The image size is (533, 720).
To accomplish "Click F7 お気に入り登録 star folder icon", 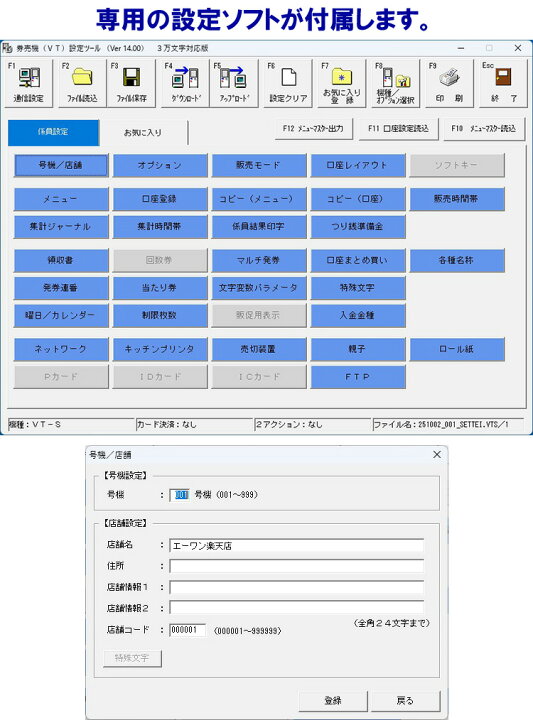I will 341,83.
